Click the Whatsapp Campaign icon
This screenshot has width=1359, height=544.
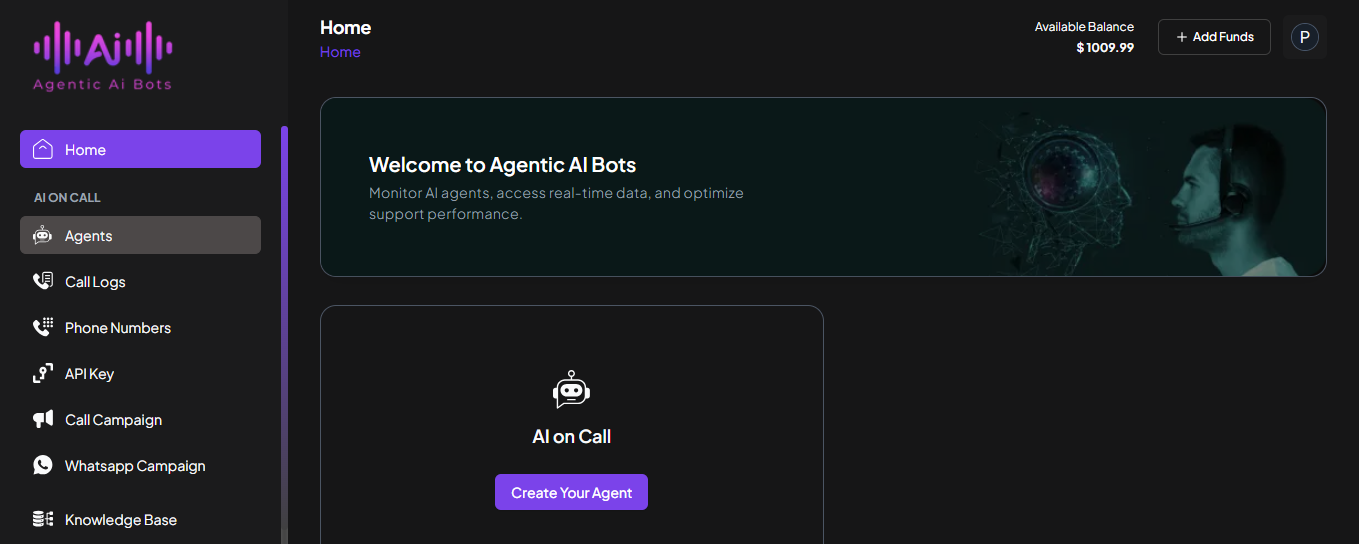point(43,466)
